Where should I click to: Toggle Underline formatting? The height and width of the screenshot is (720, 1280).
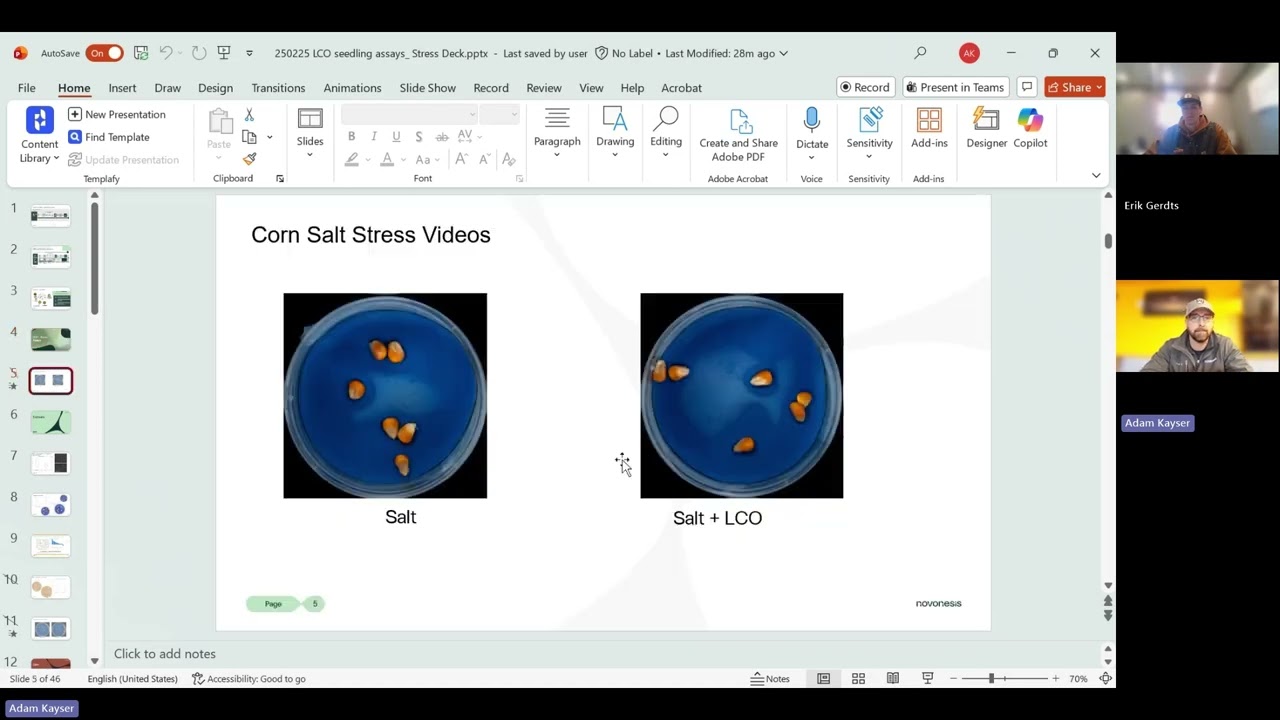(x=396, y=137)
